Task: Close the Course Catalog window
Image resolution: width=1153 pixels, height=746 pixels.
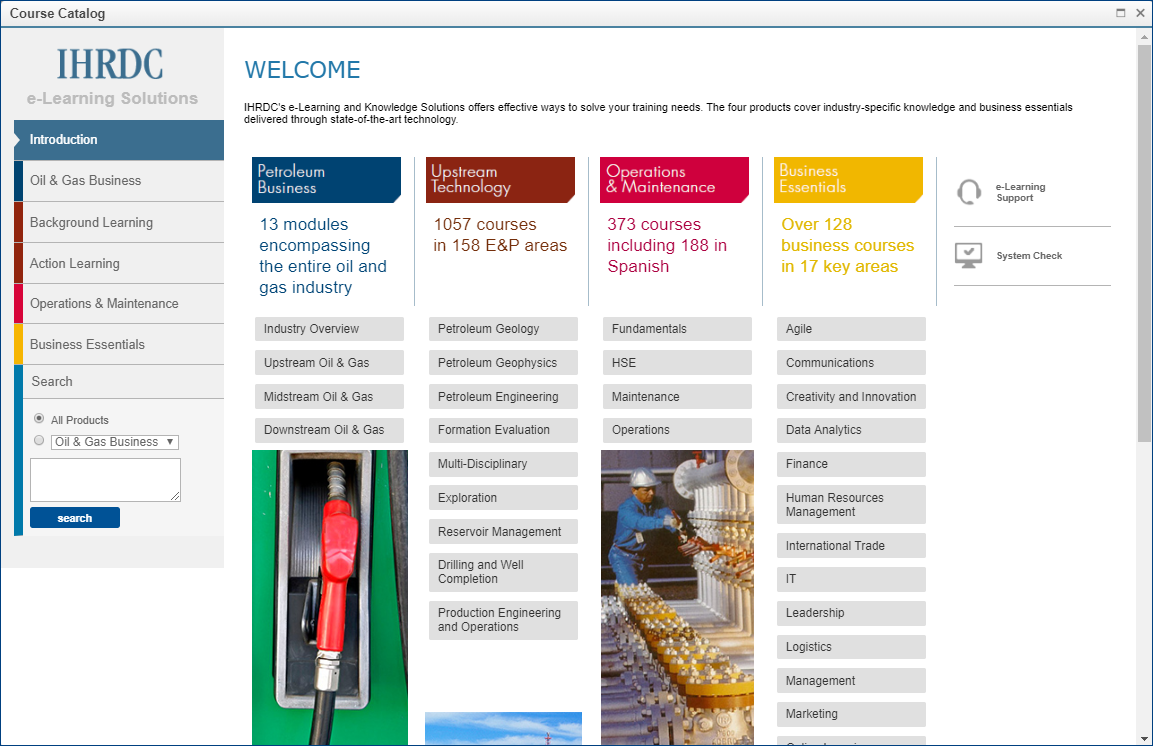Action: coord(1140,12)
